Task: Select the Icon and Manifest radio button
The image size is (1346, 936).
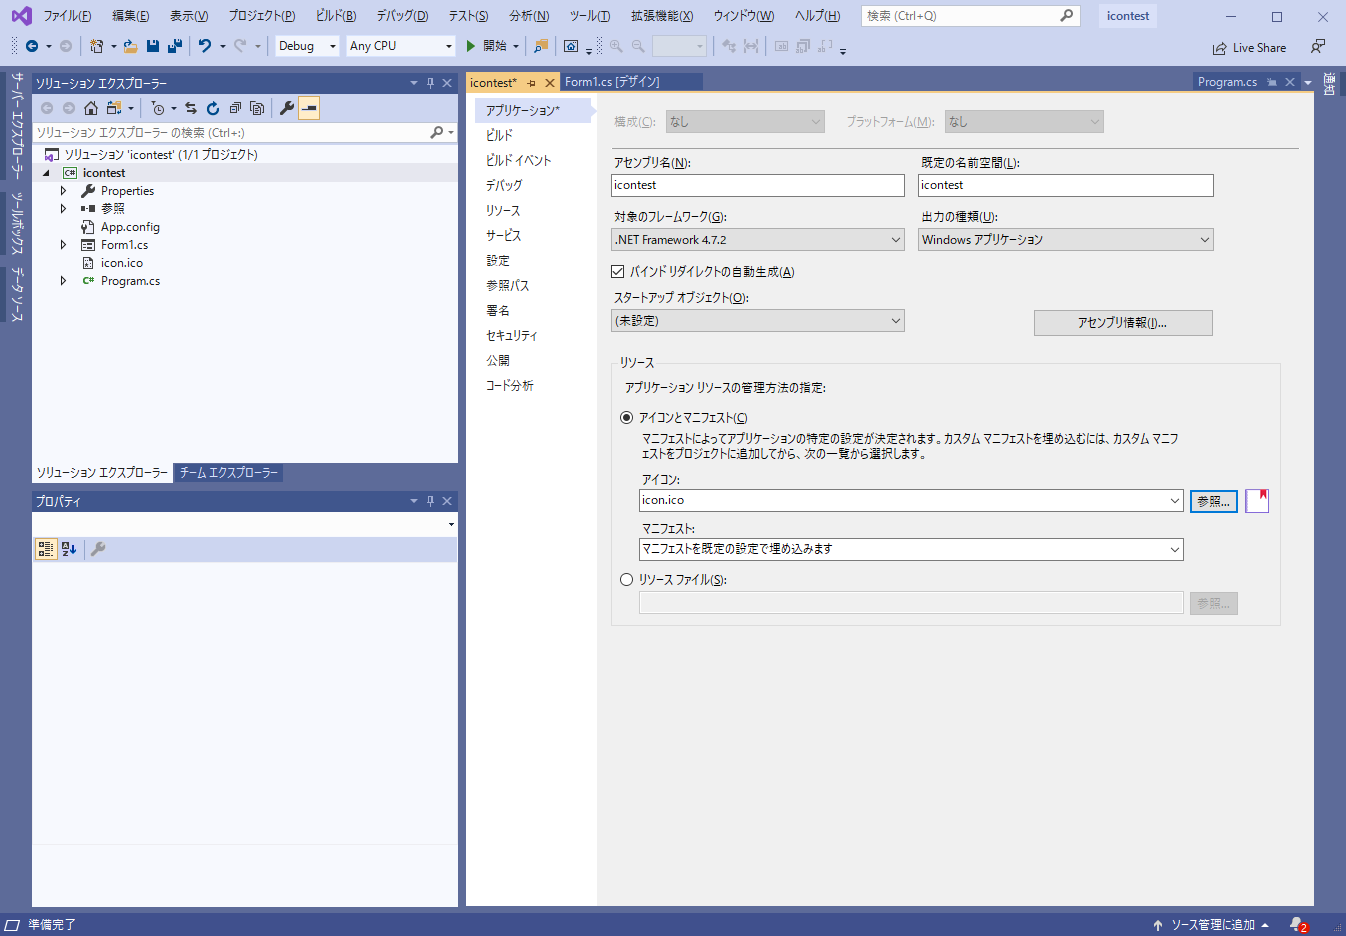Action: coord(627,418)
